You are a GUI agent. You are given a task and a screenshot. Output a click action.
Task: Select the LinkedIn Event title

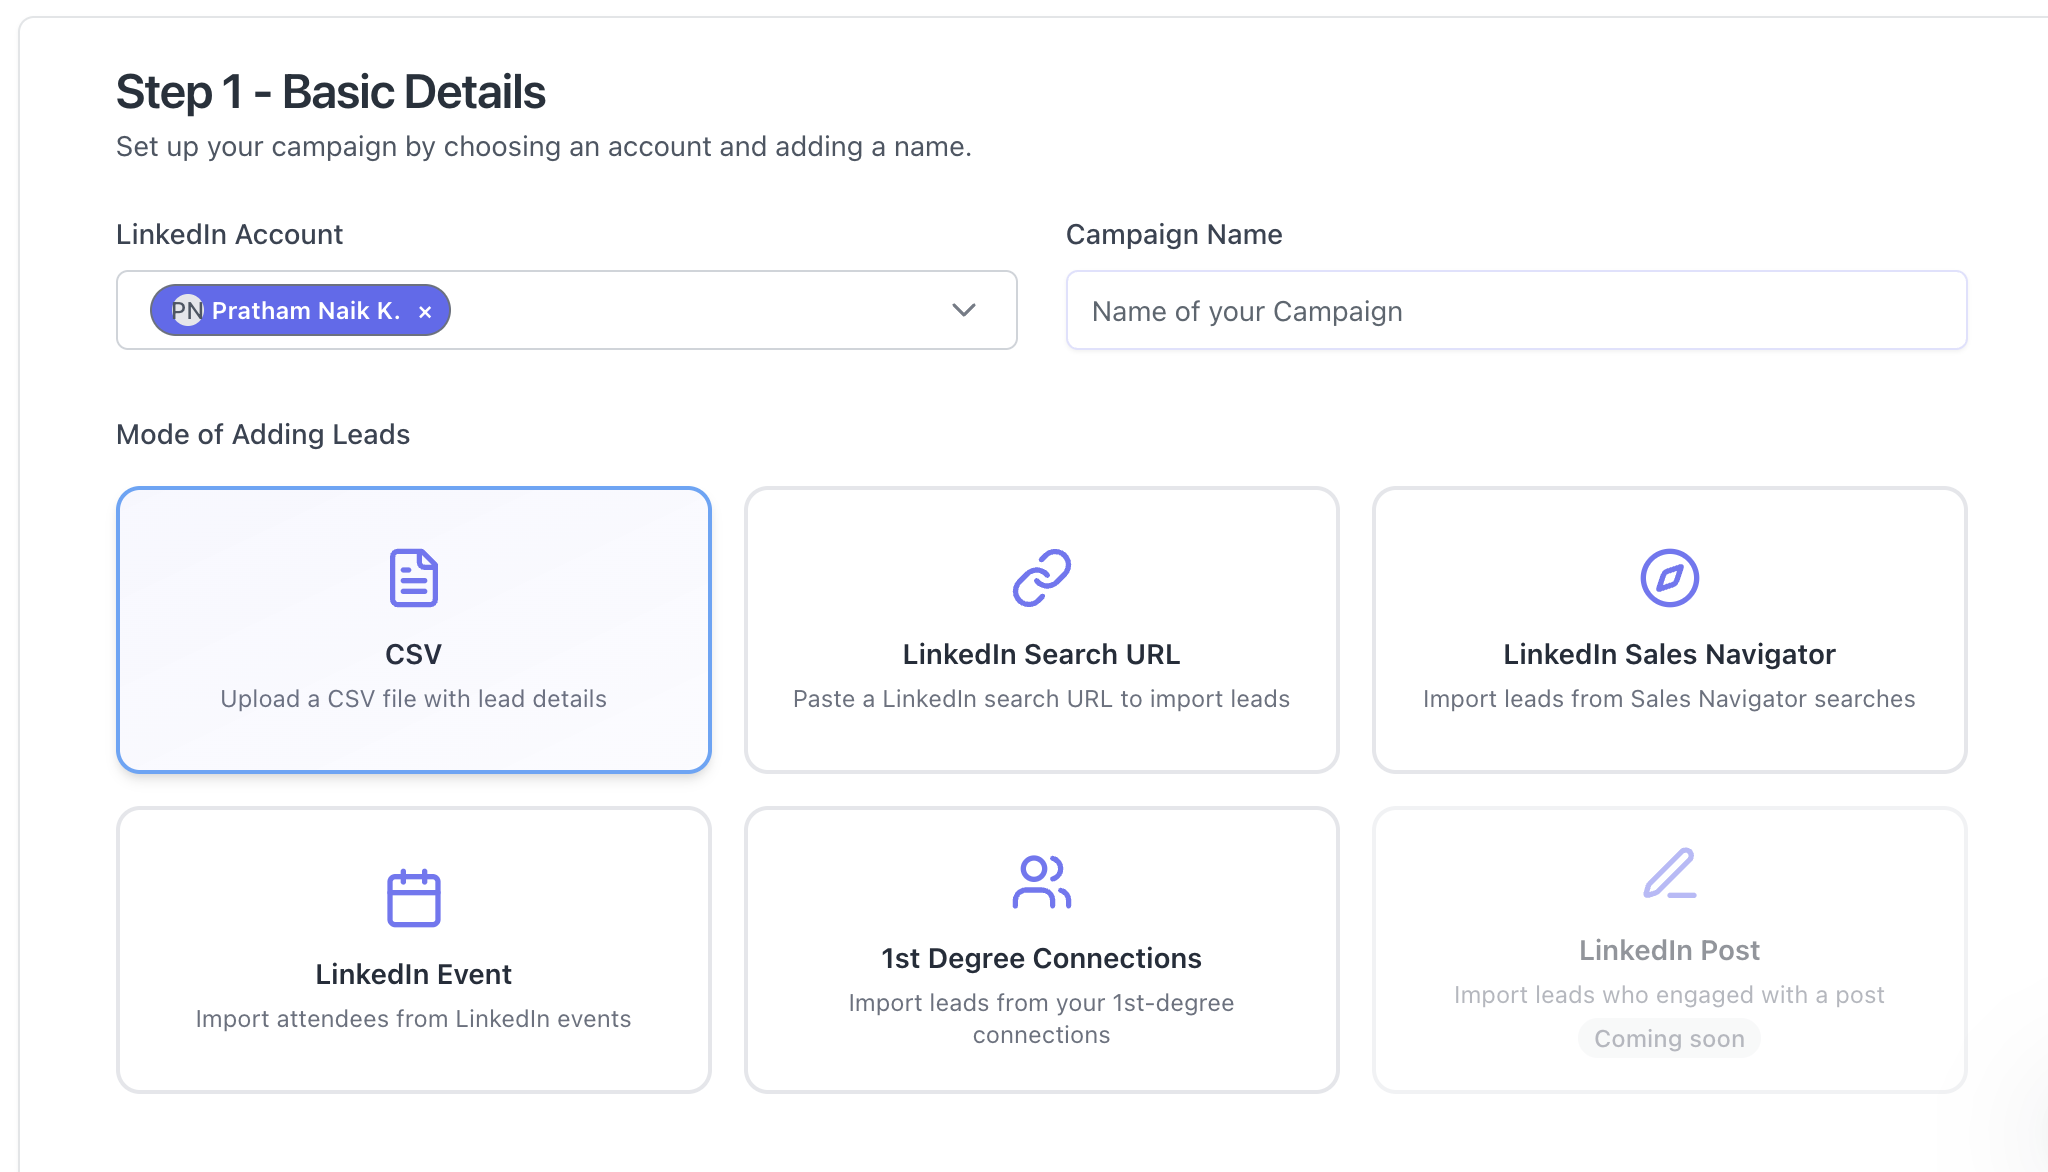(x=413, y=974)
